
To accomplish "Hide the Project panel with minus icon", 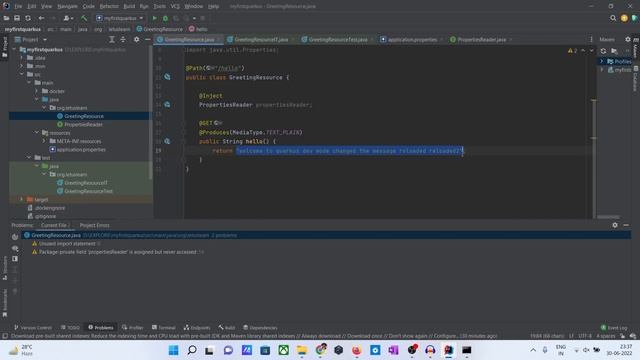I will [x=148, y=39].
